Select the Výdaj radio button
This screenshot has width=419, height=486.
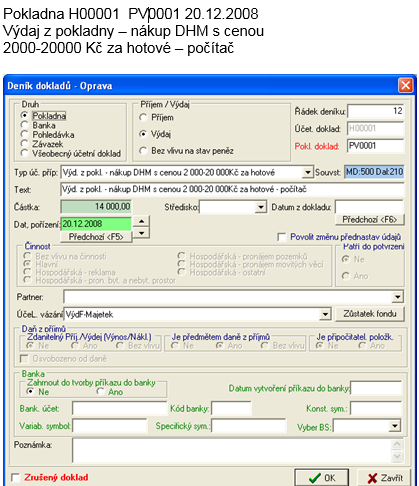click(x=143, y=134)
